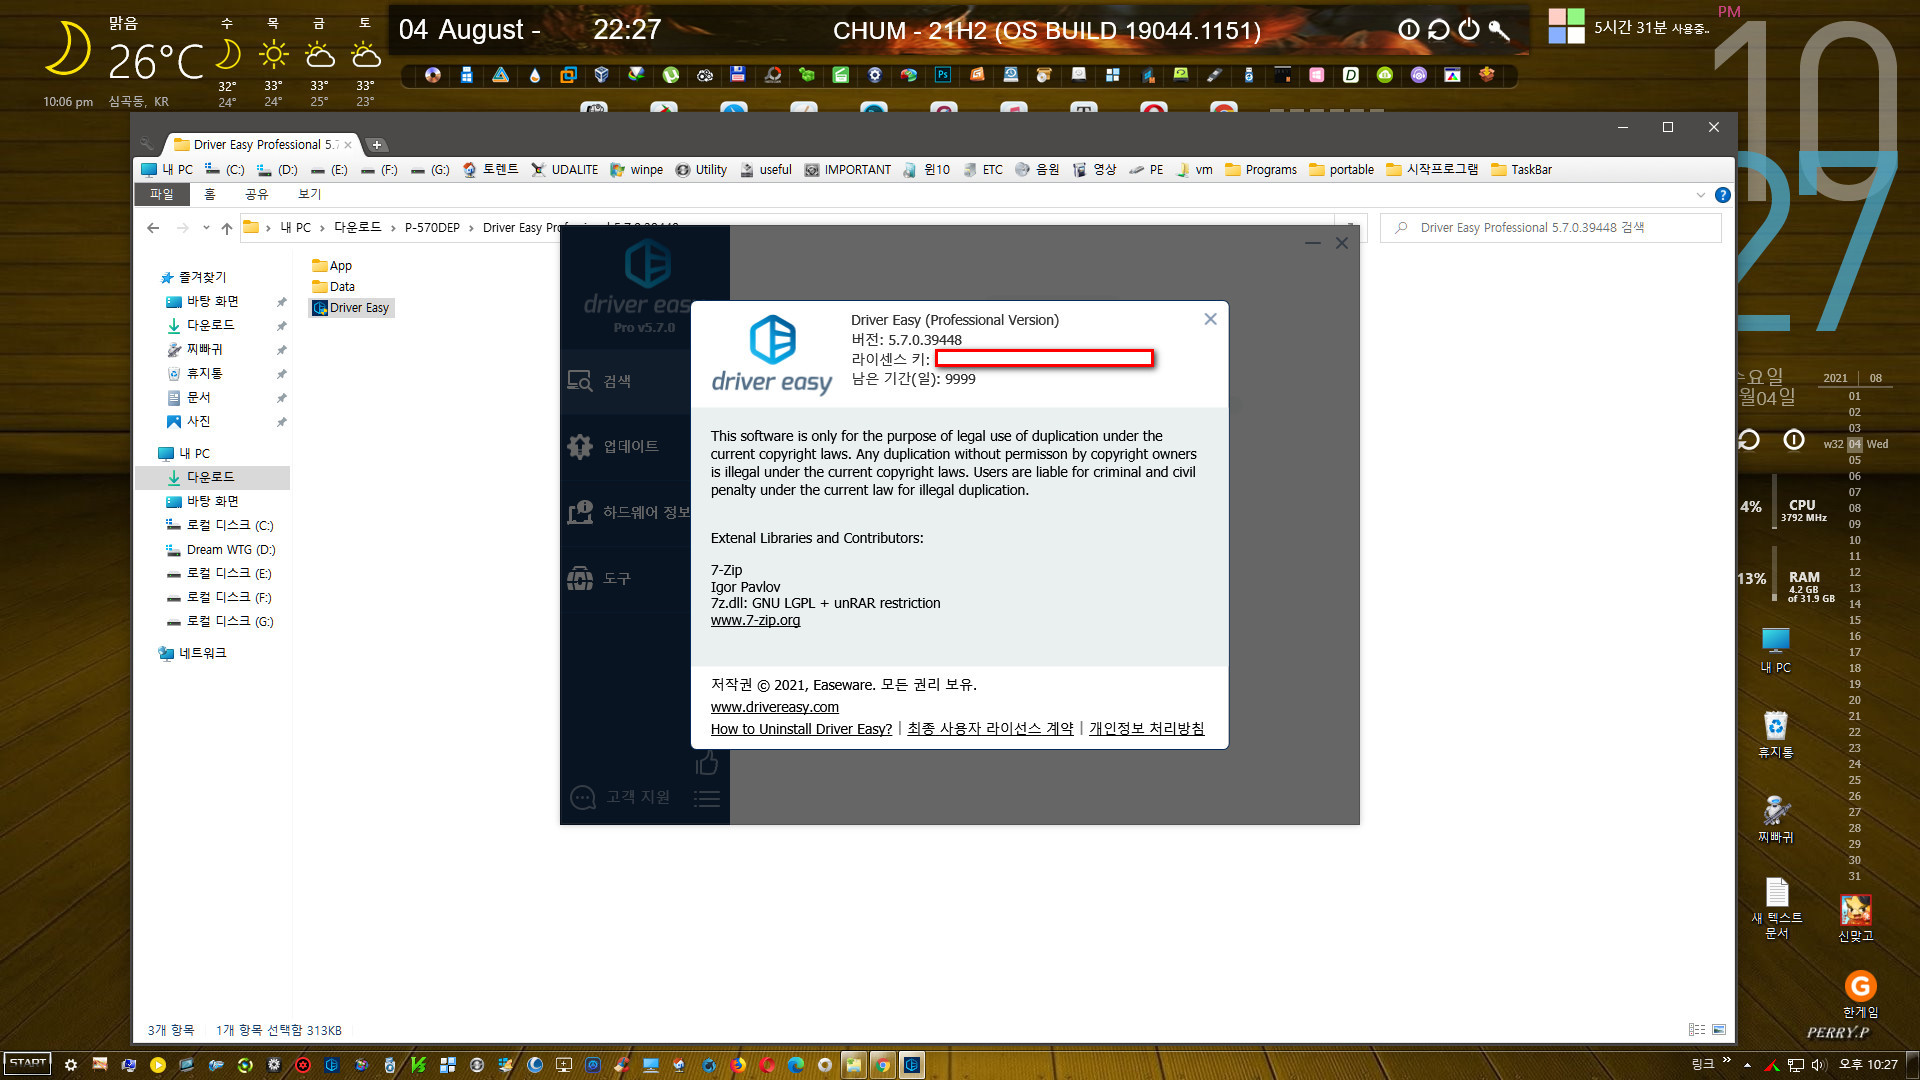Open the www.7-zip.org link
Screen dimensions: 1920x1080
pos(755,620)
